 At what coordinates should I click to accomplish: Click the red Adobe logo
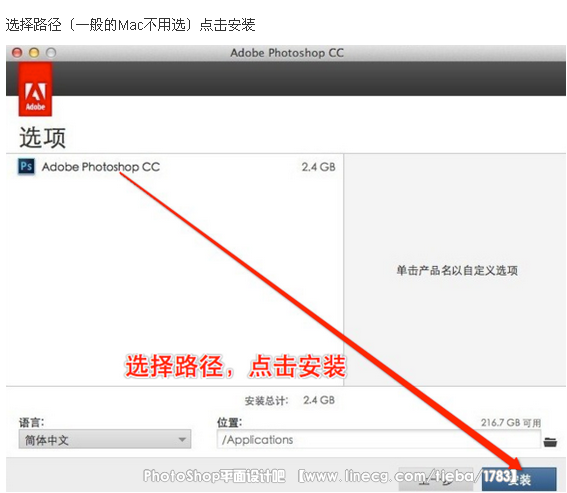[x=35, y=89]
